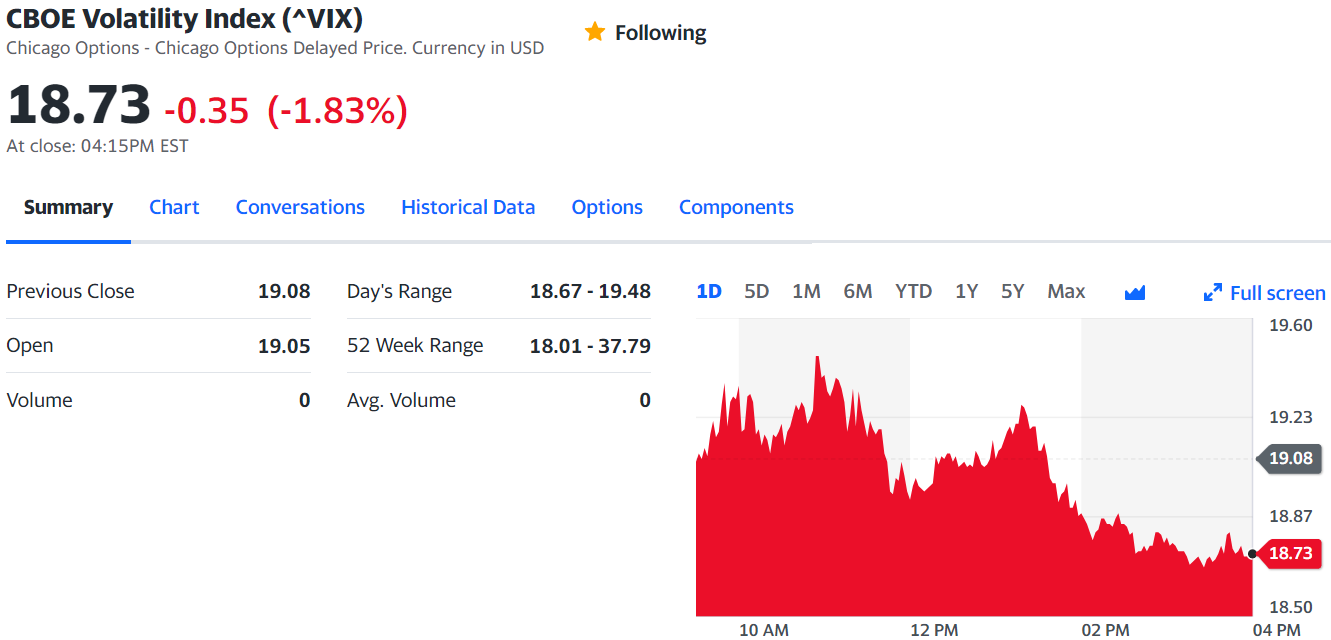Click the red 18.73 price tag on chart
The width and height of the screenshot is (1331, 640).
click(1289, 553)
